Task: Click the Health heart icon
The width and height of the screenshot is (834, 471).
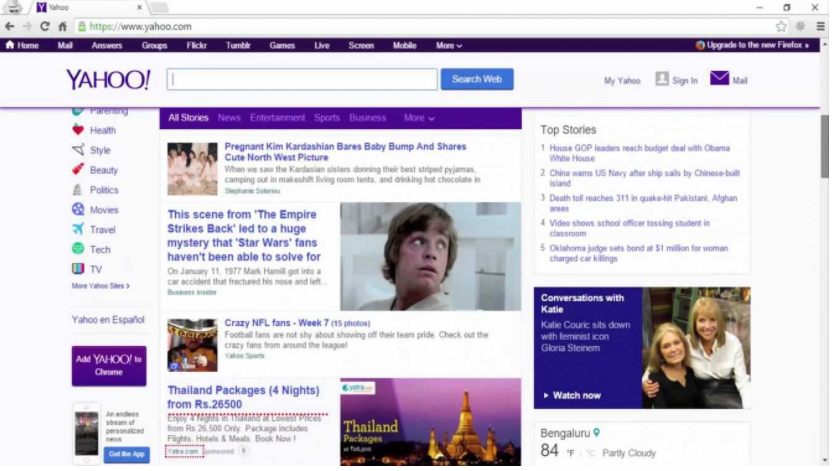Action: pos(78,130)
